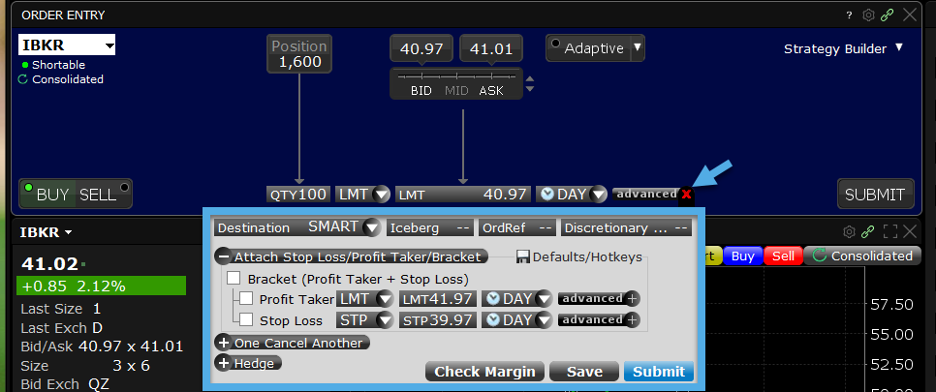Close advanced panel with red X

coord(686,194)
